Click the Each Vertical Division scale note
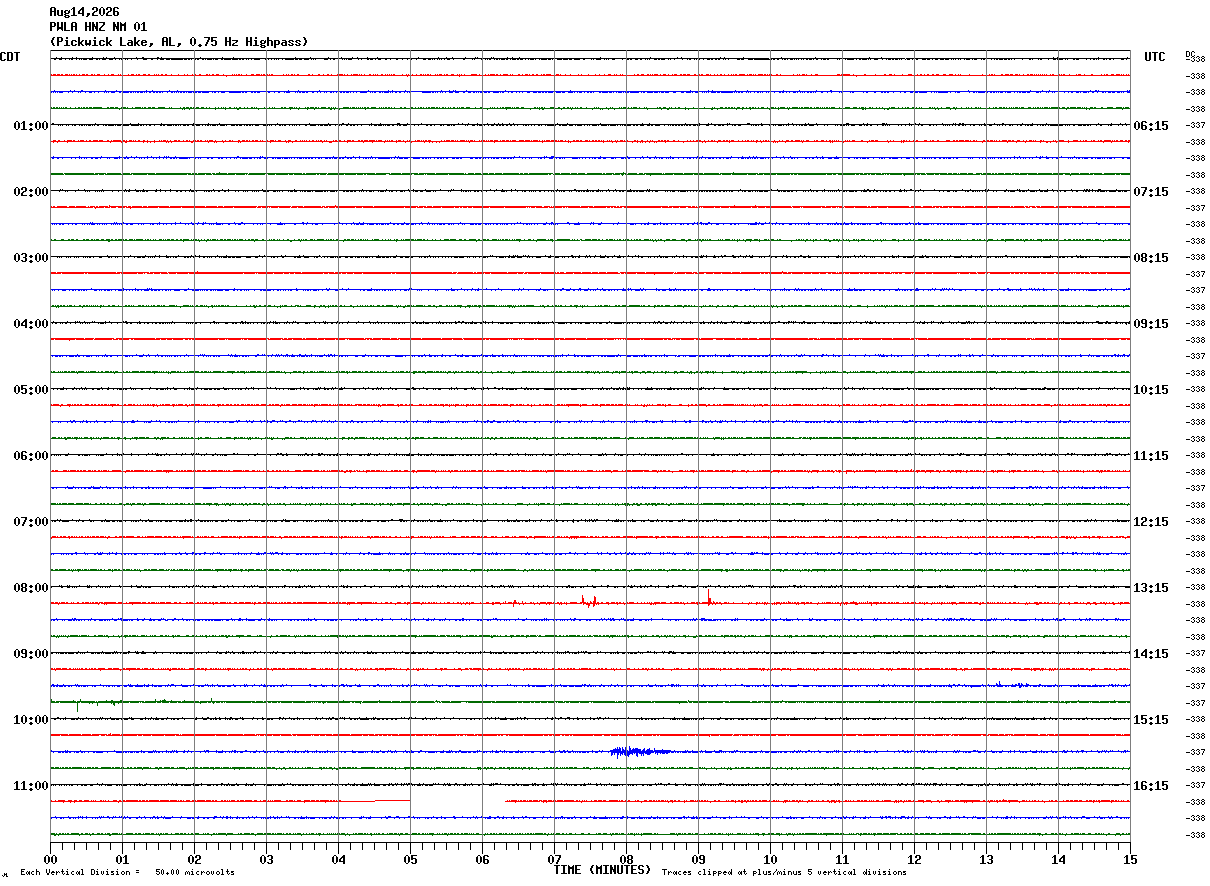 pos(128,872)
